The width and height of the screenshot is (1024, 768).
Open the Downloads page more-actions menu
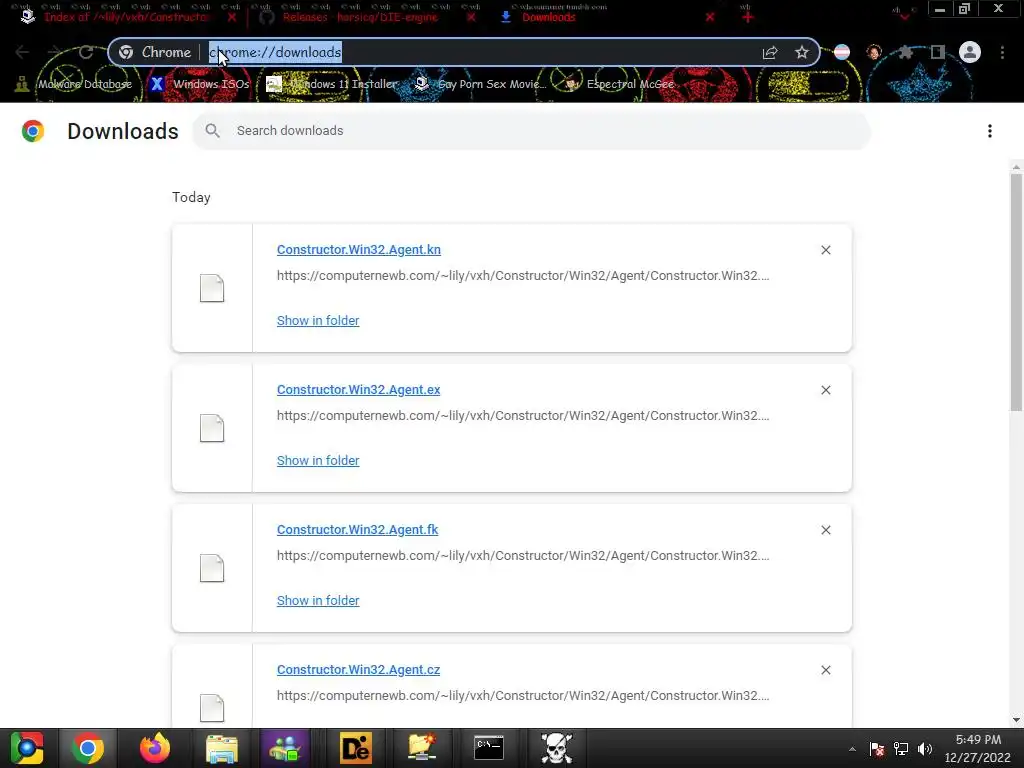point(990,131)
